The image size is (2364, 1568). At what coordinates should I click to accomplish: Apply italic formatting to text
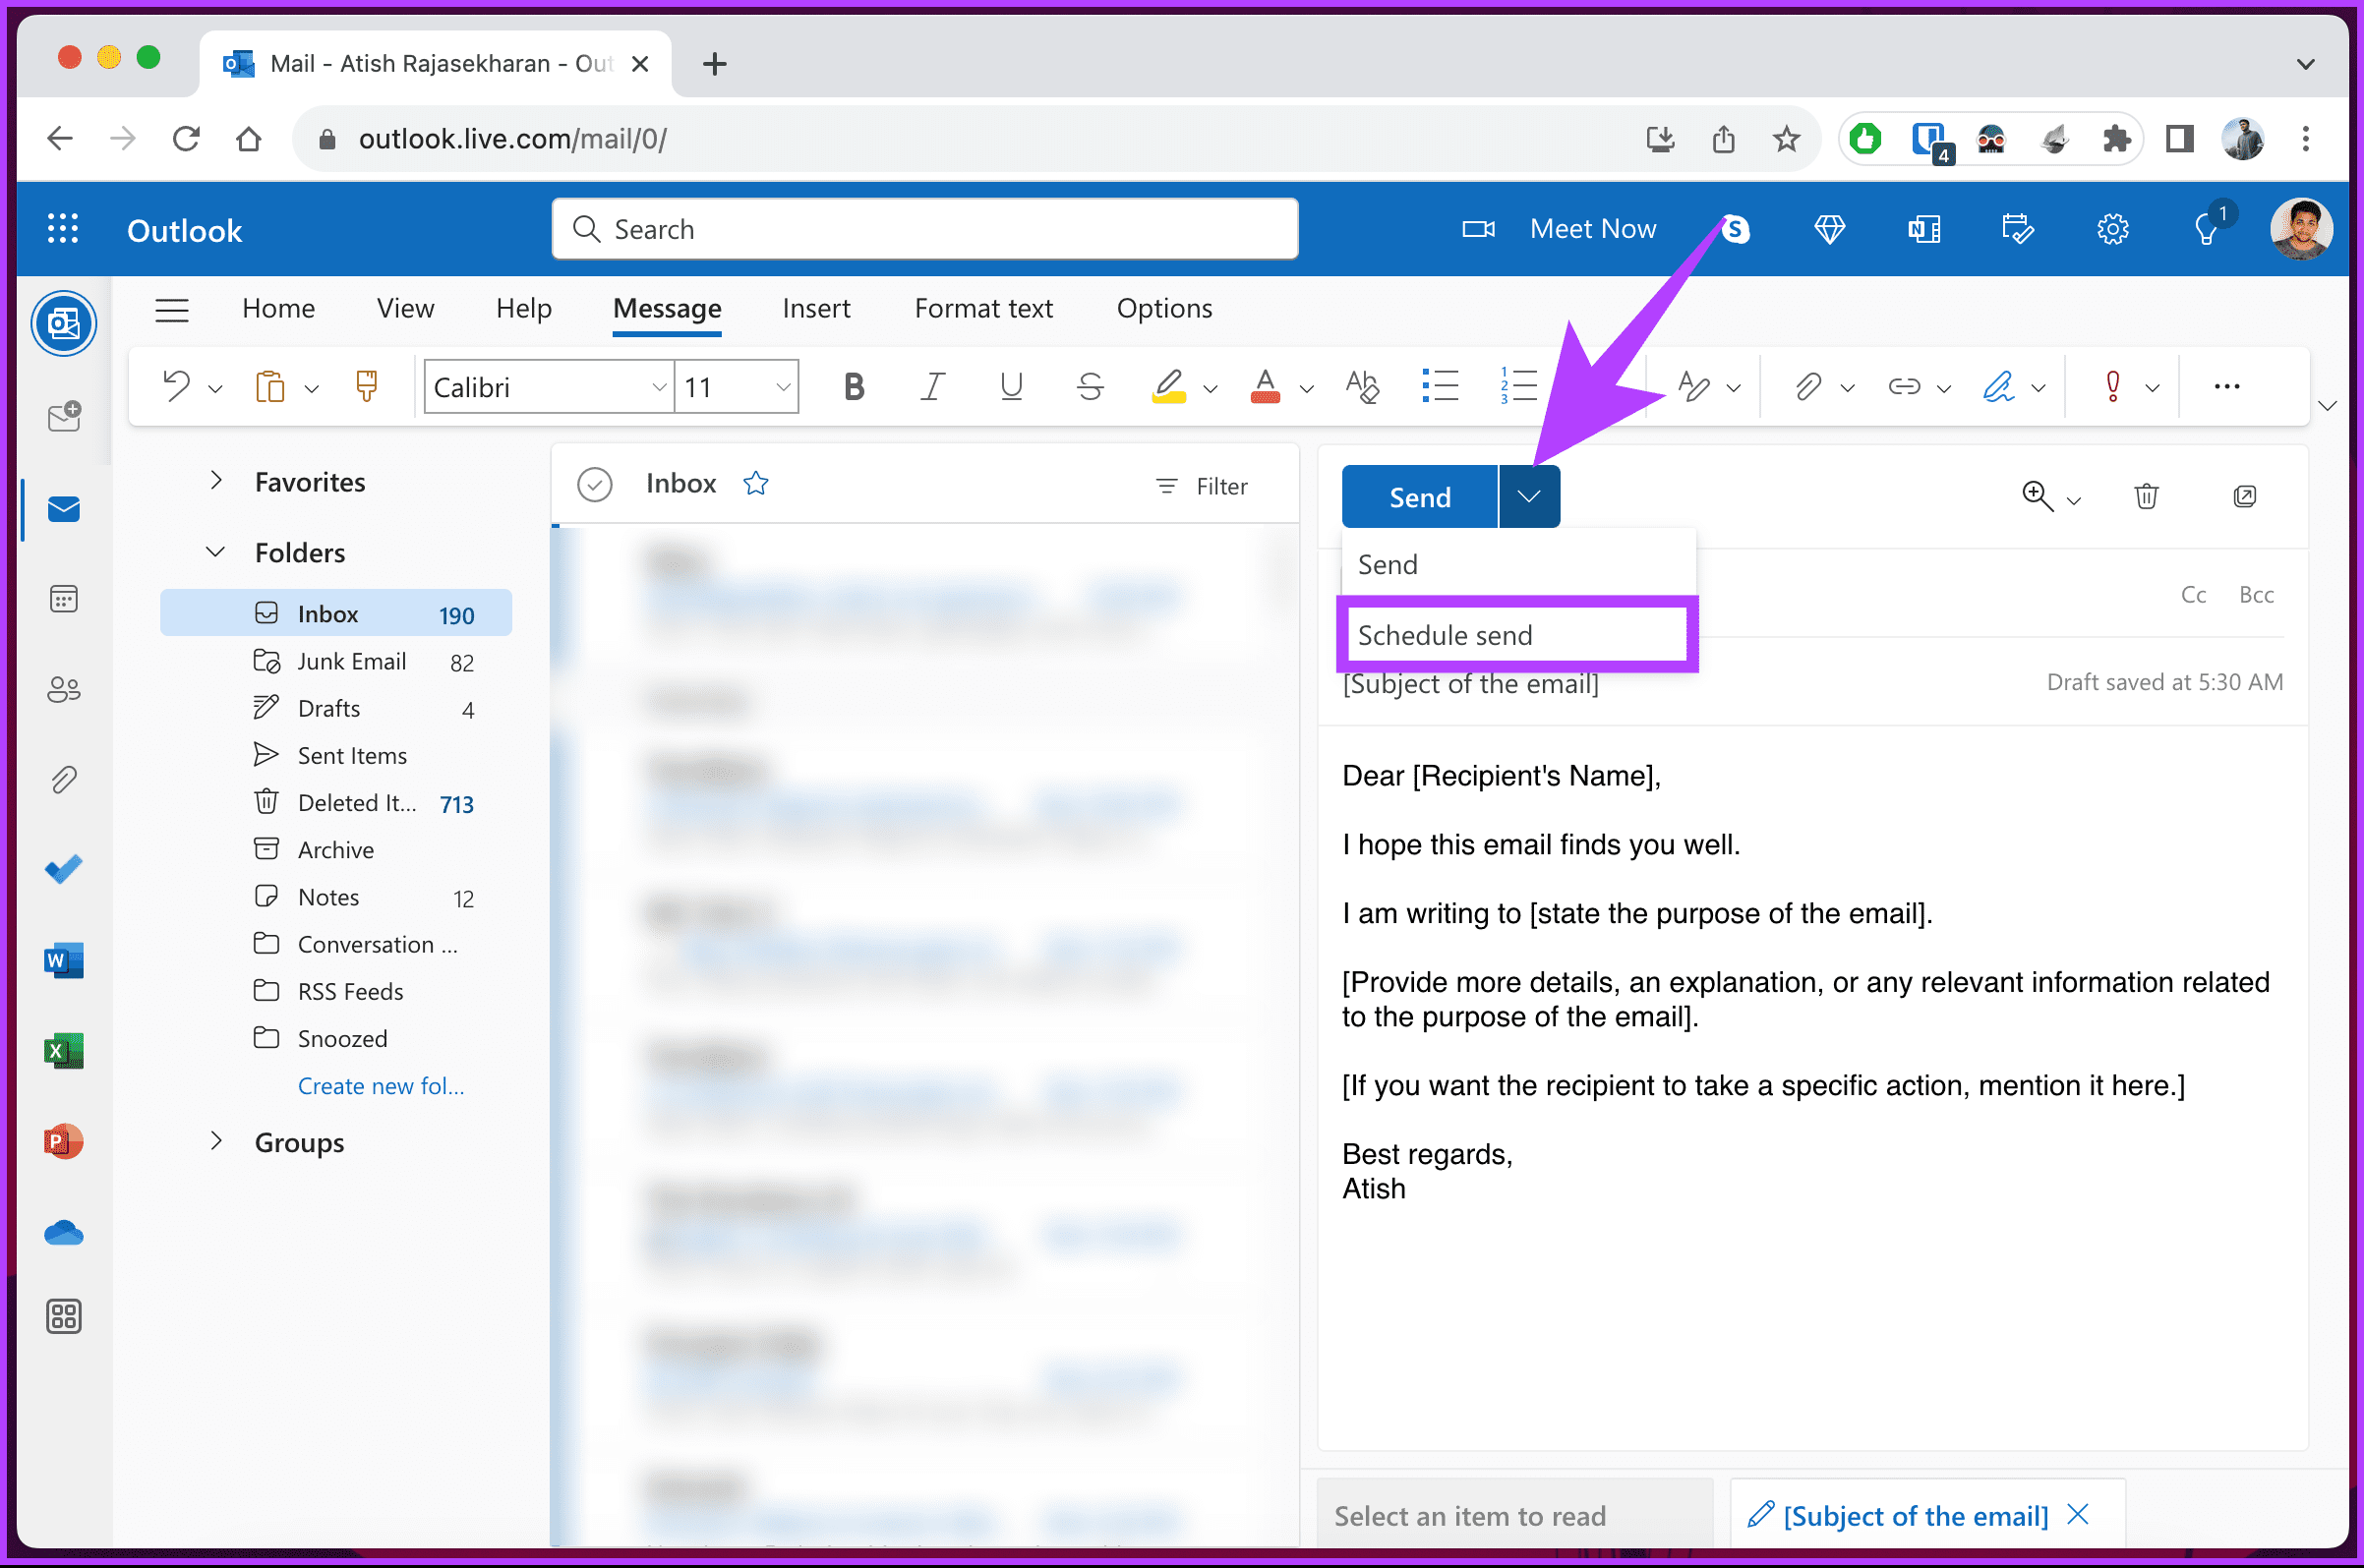932,387
